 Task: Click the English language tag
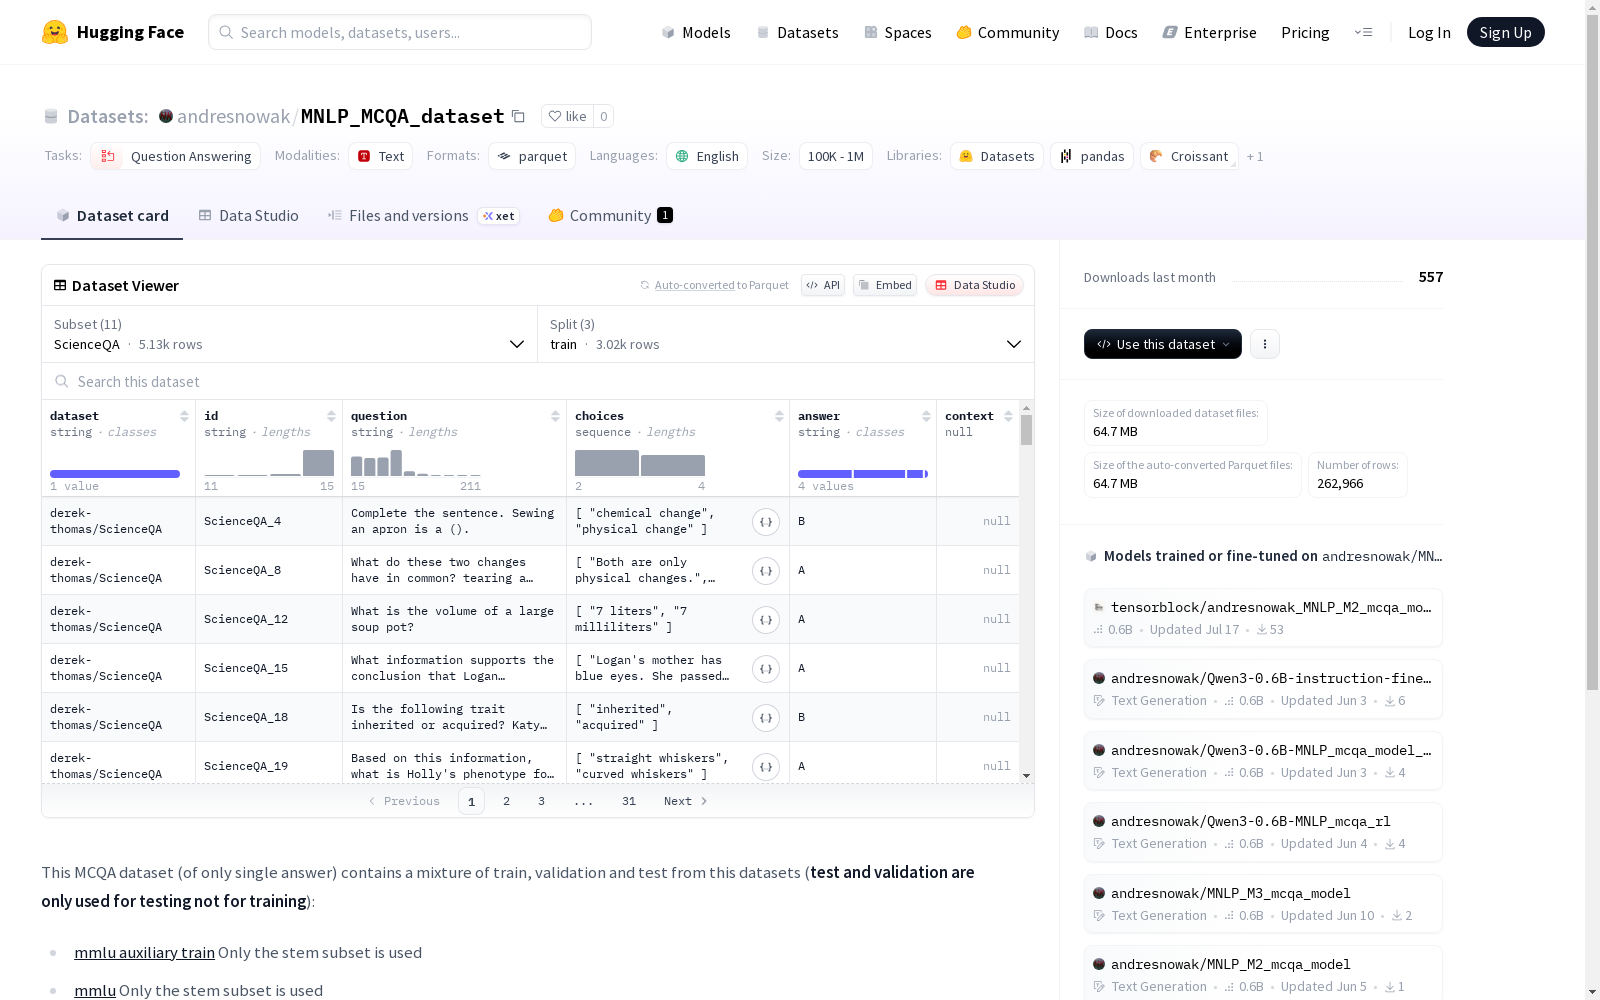707,156
